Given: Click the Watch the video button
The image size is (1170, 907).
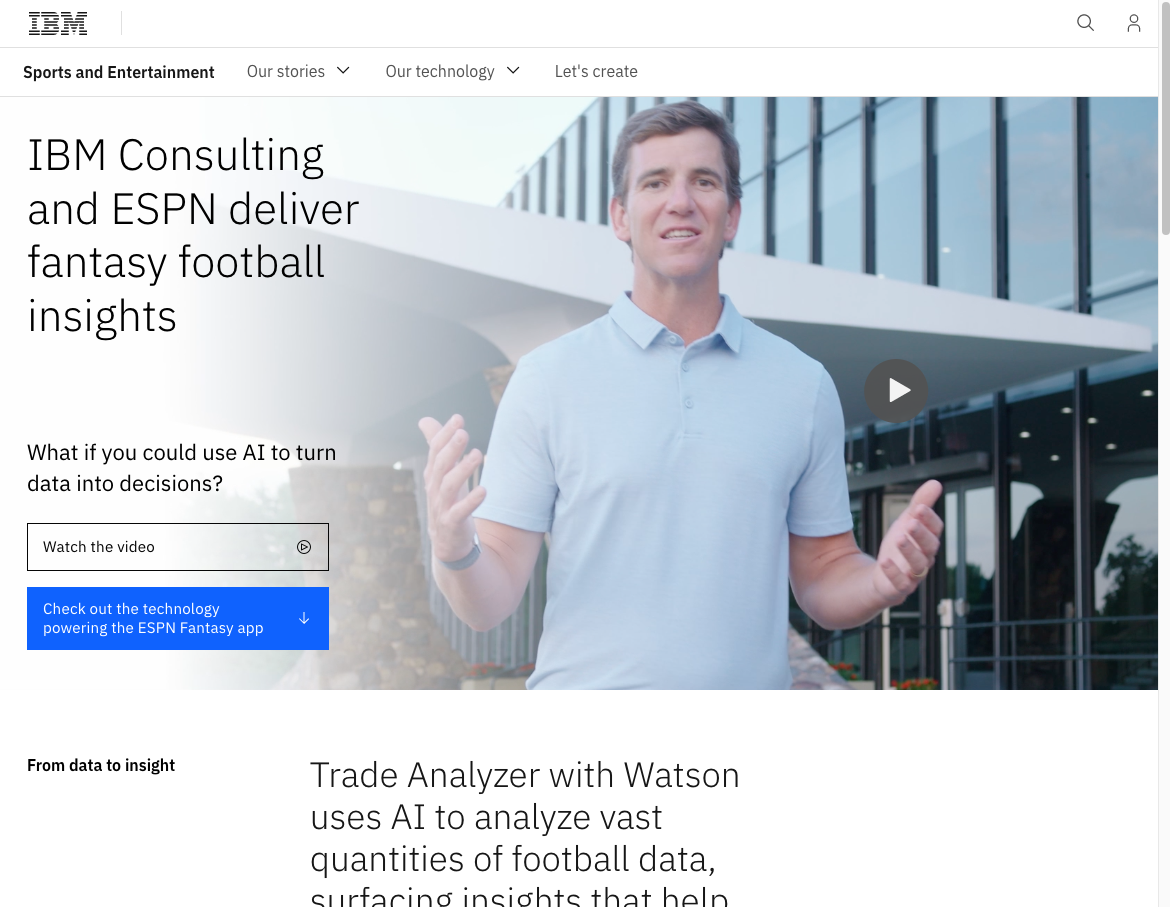Looking at the screenshot, I should (178, 547).
